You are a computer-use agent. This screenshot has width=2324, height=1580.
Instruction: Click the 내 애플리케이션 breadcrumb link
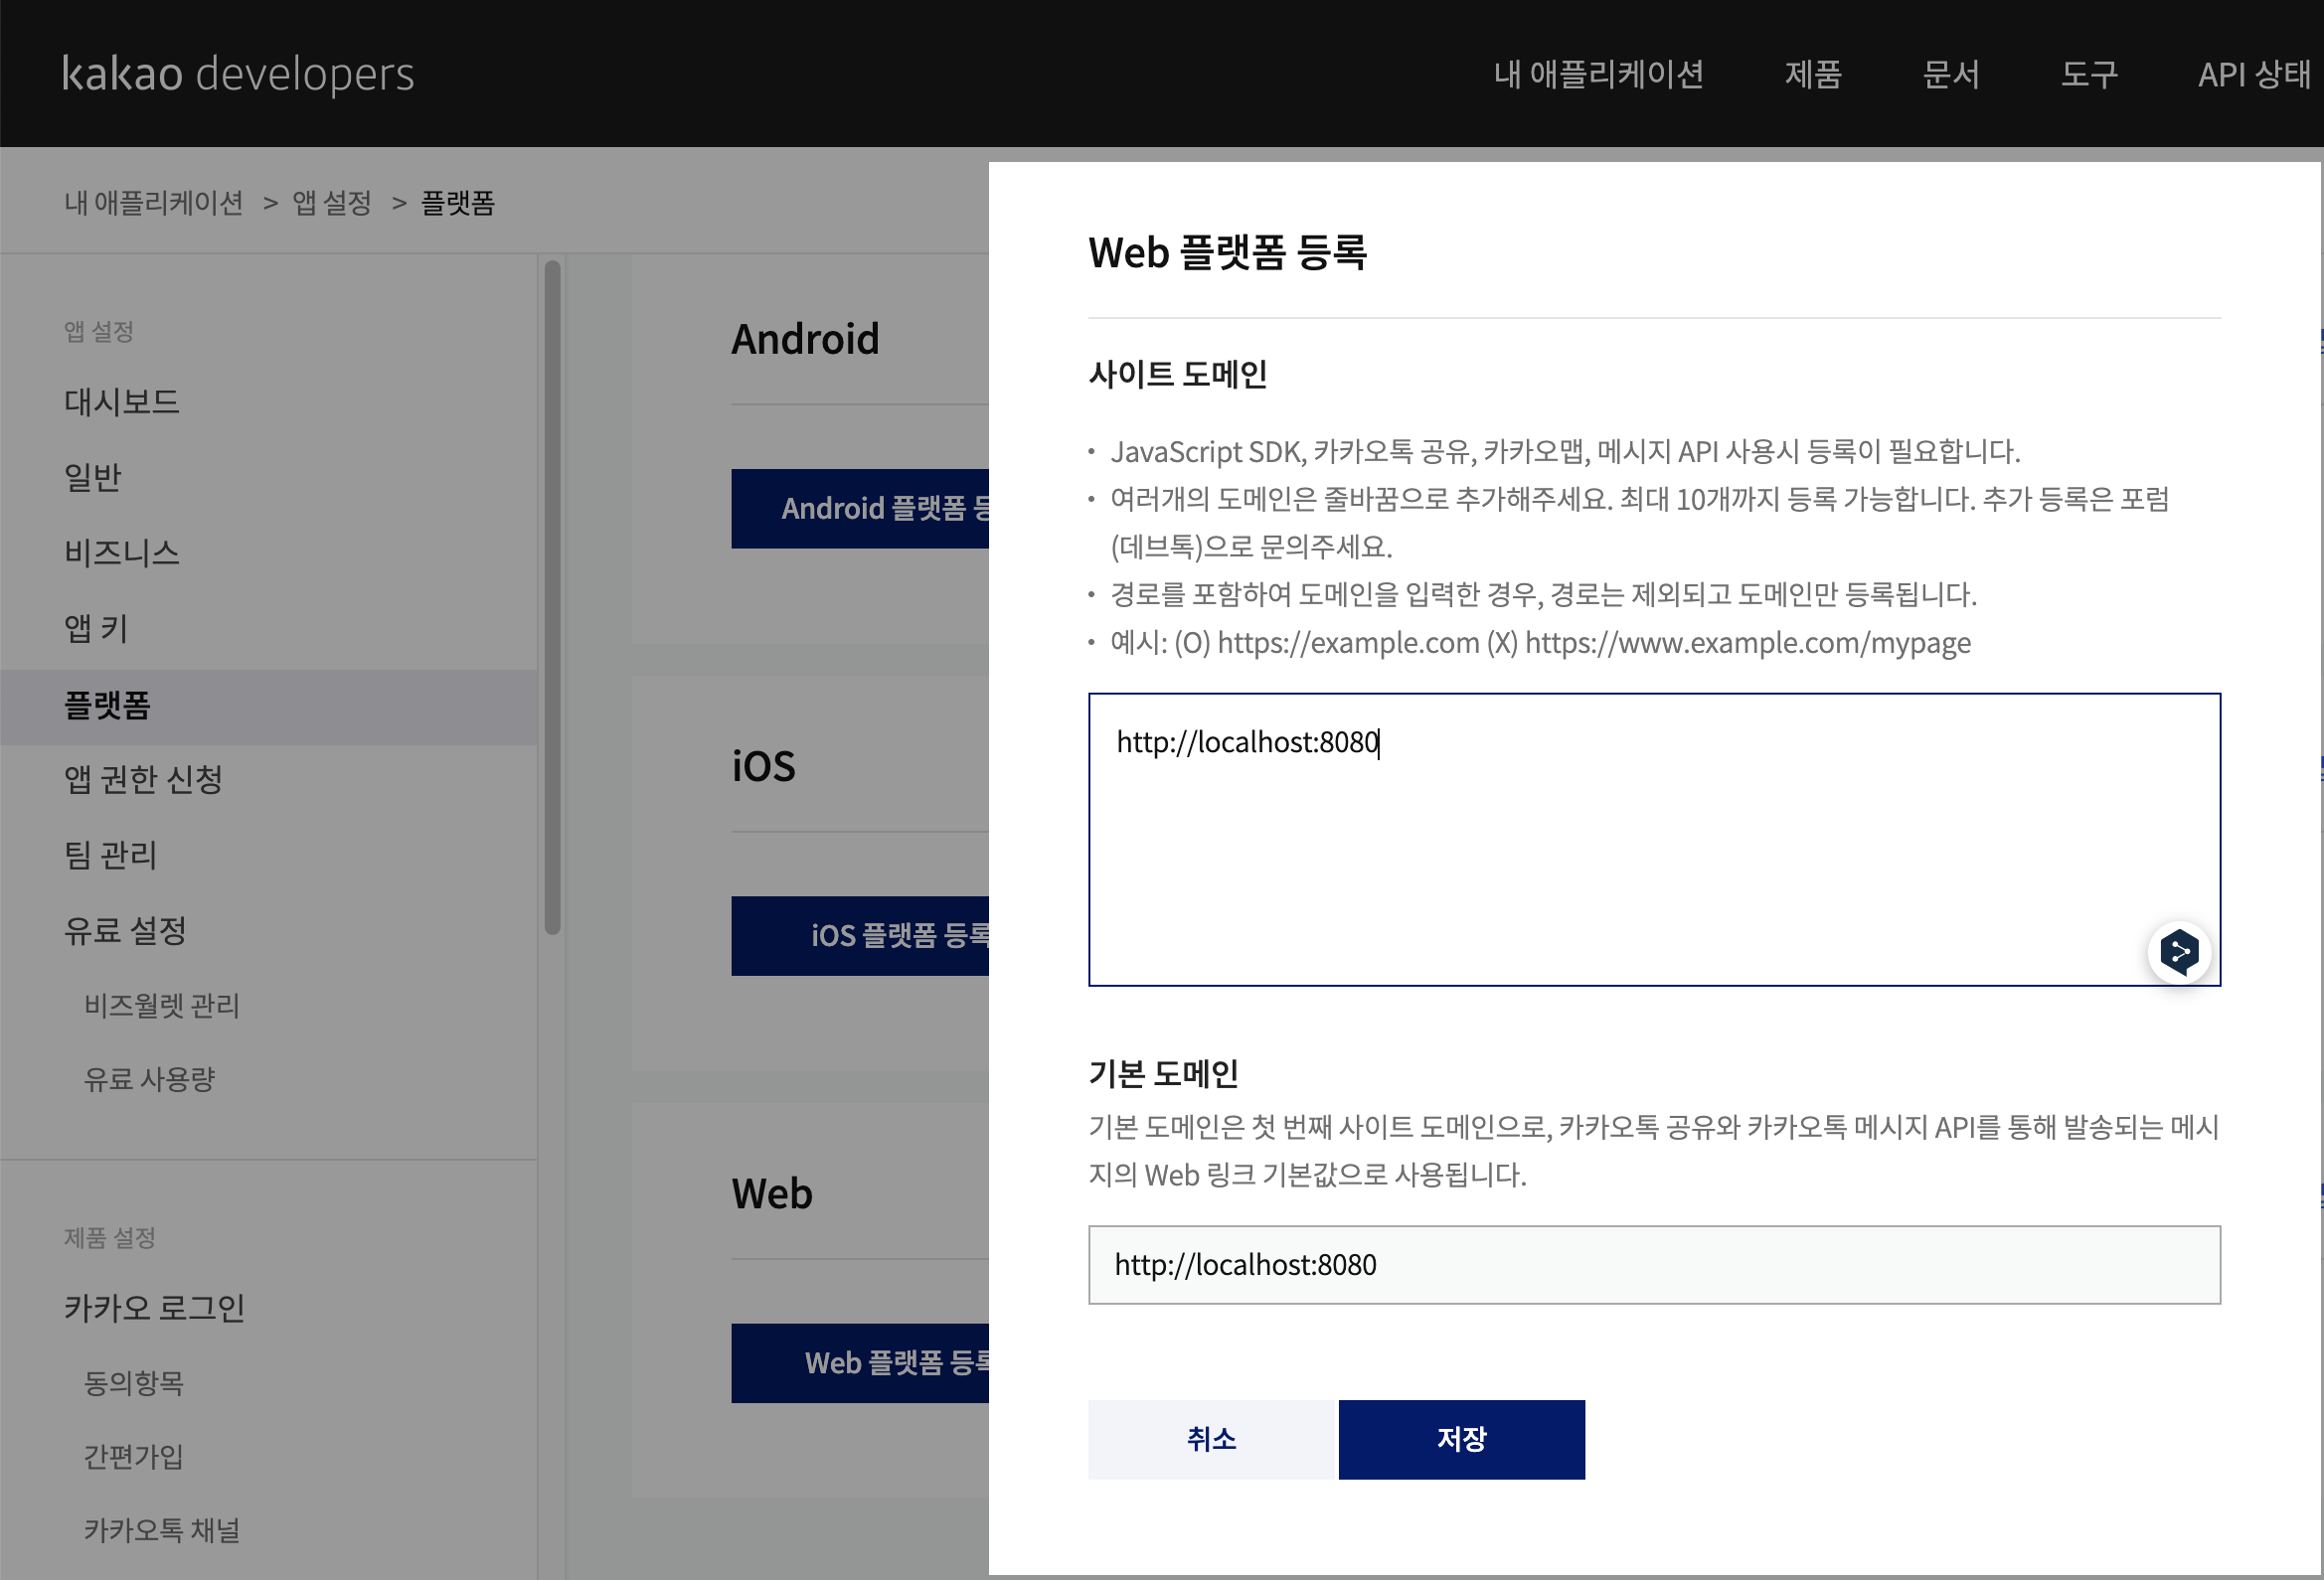tap(153, 203)
